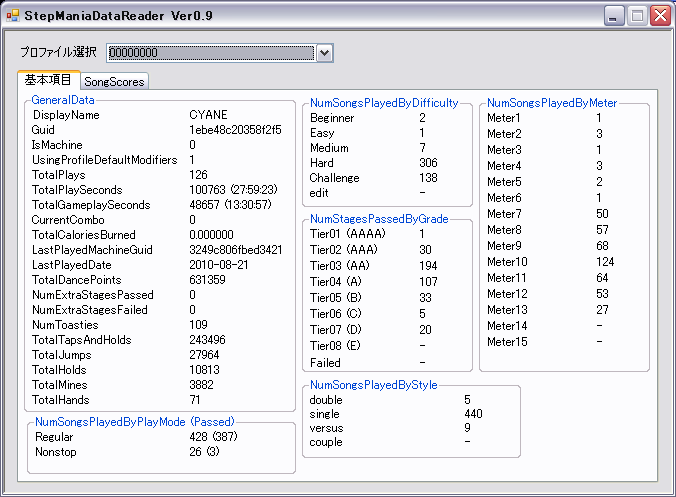Click the TotalDancePoints value 631359
This screenshot has height=497, width=676.
point(207,280)
